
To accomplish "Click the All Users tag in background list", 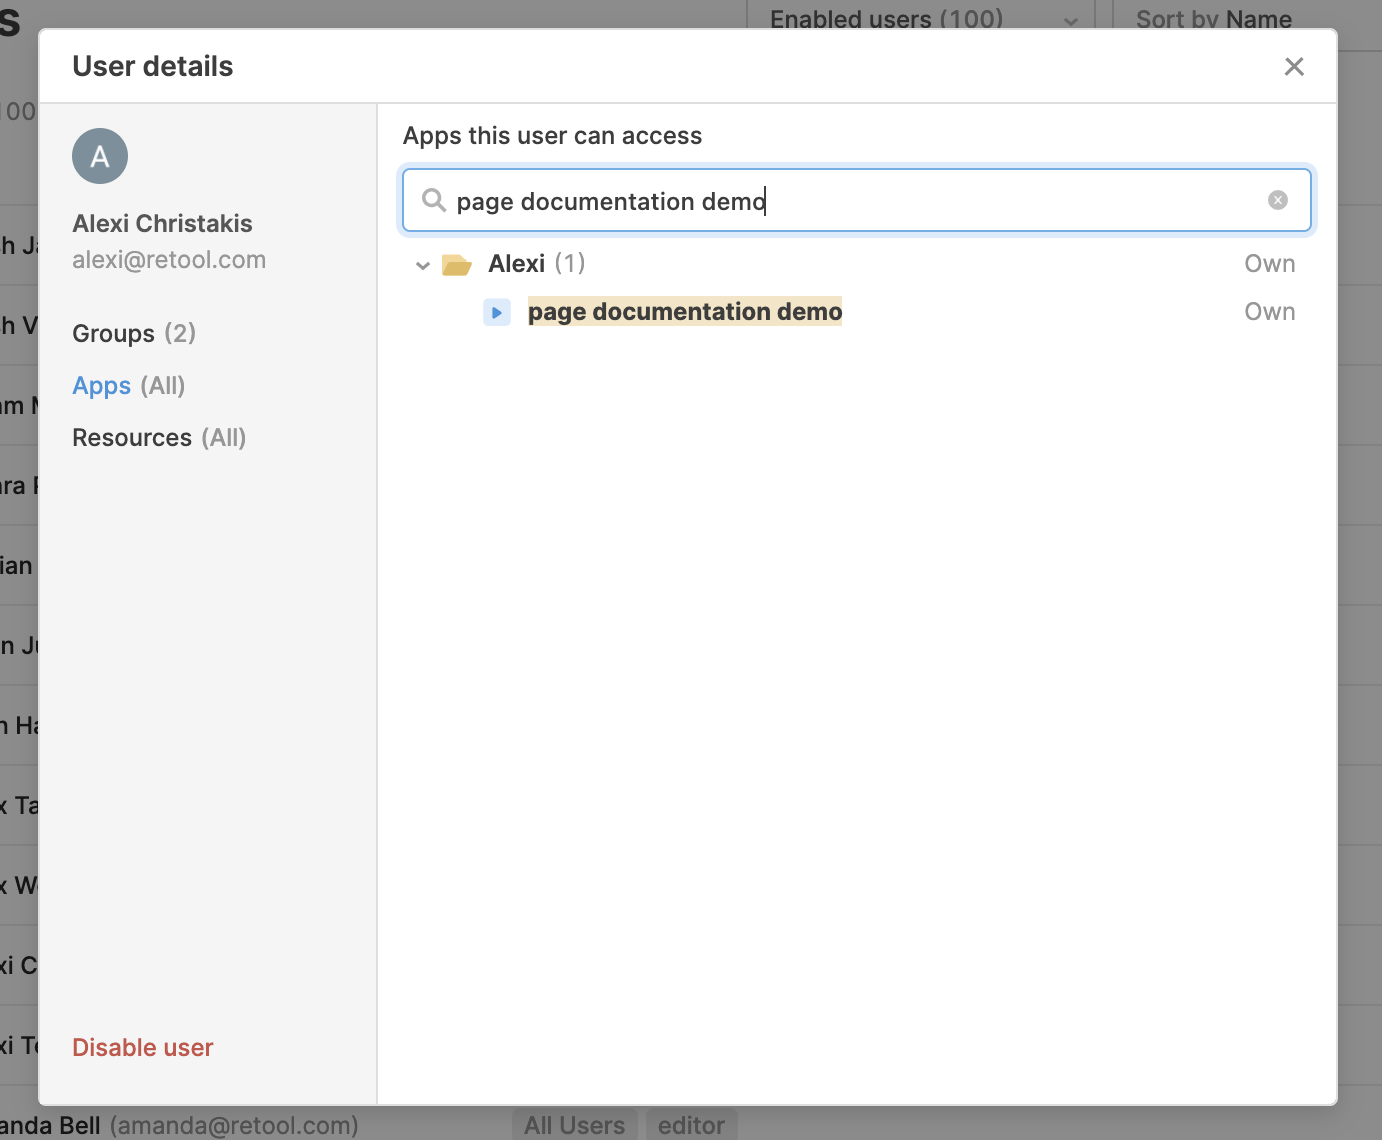I will (x=575, y=1125).
